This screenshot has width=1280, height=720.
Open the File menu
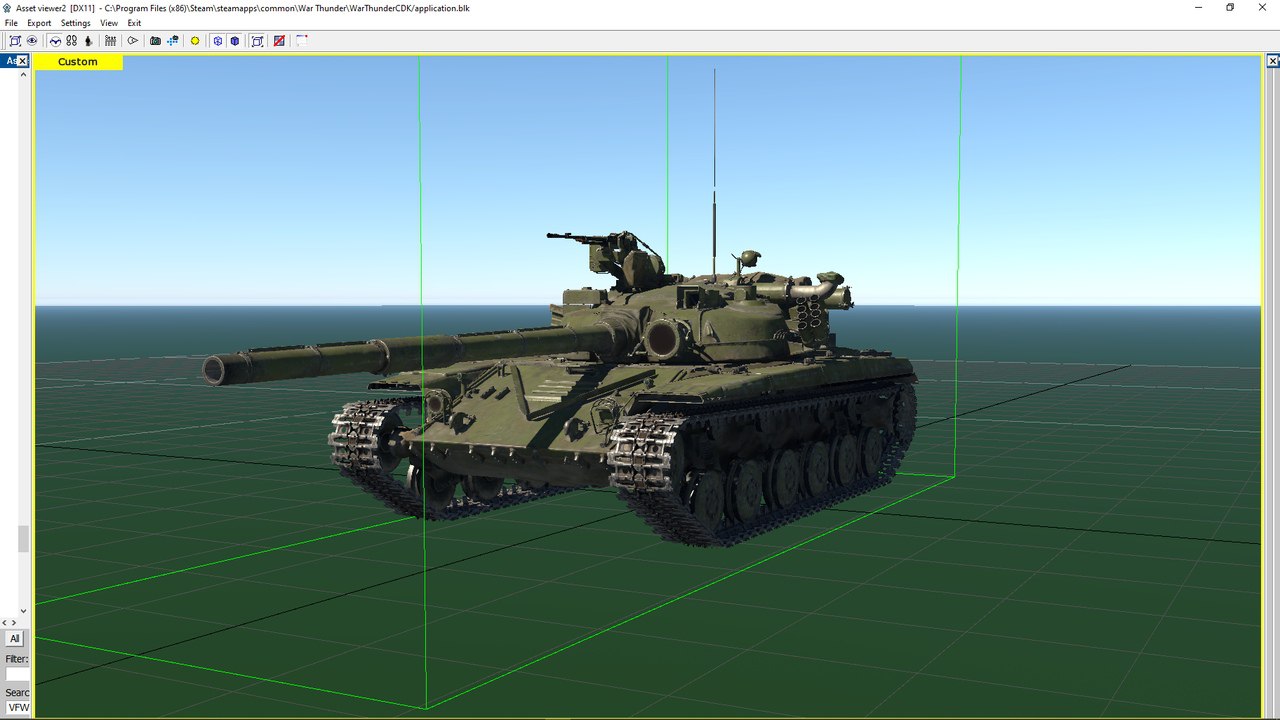point(11,23)
